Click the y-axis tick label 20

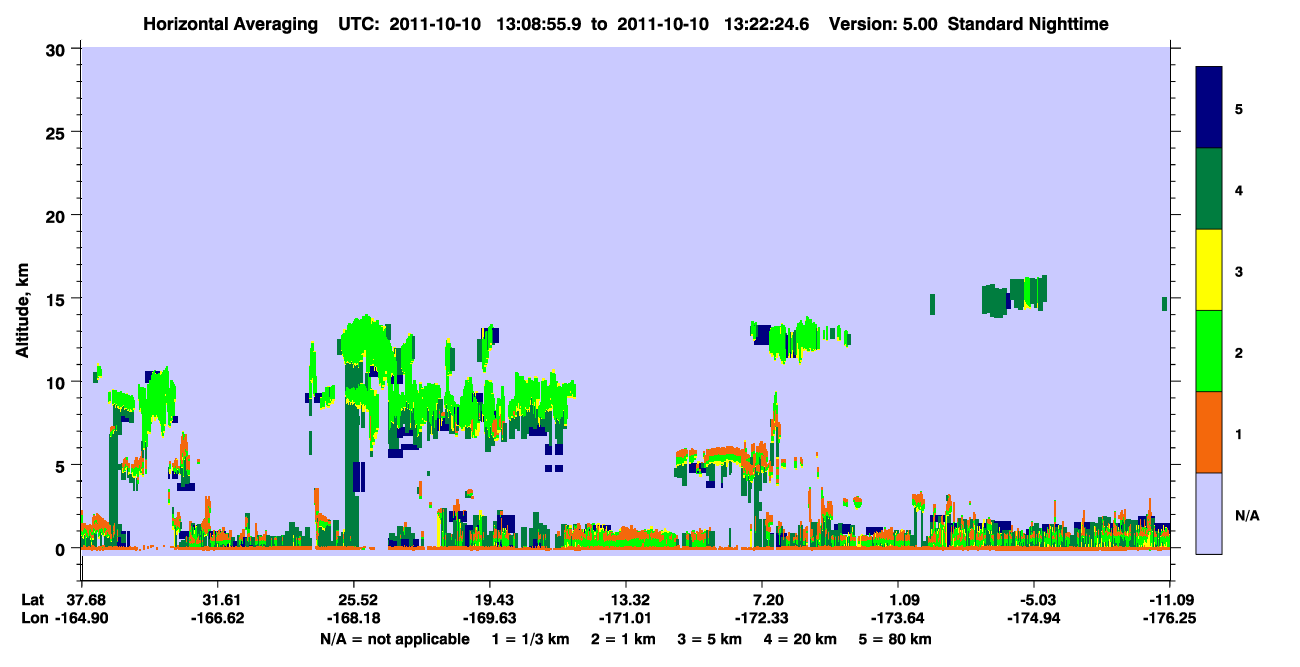(x=58, y=215)
